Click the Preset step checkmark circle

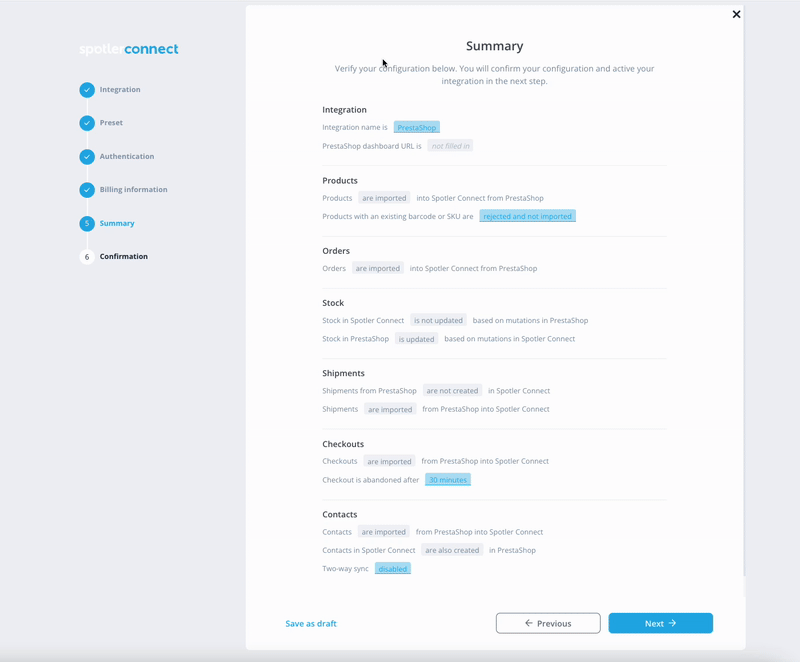pos(87,123)
